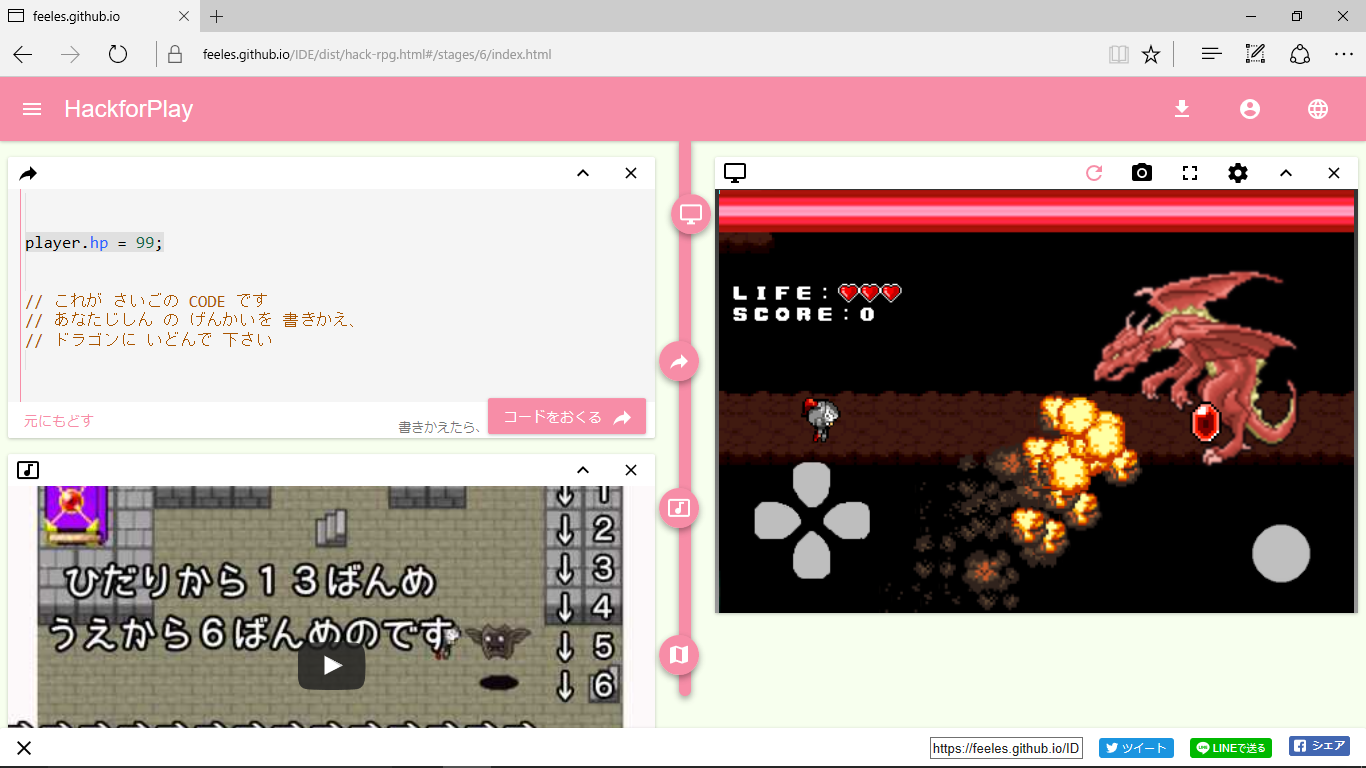Open the account profile icon

click(1250, 109)
